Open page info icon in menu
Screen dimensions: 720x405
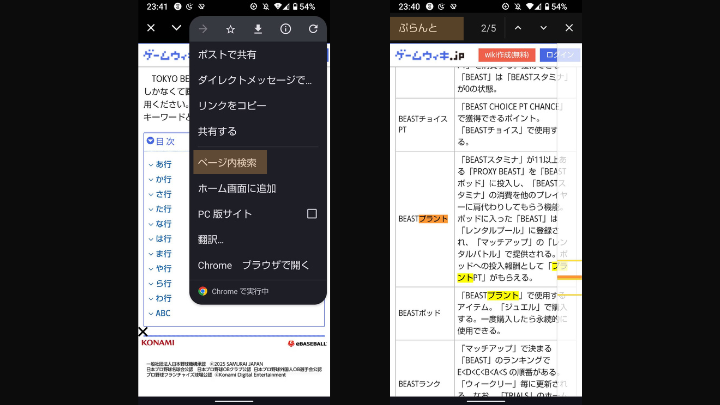click(x=286, y=29)
